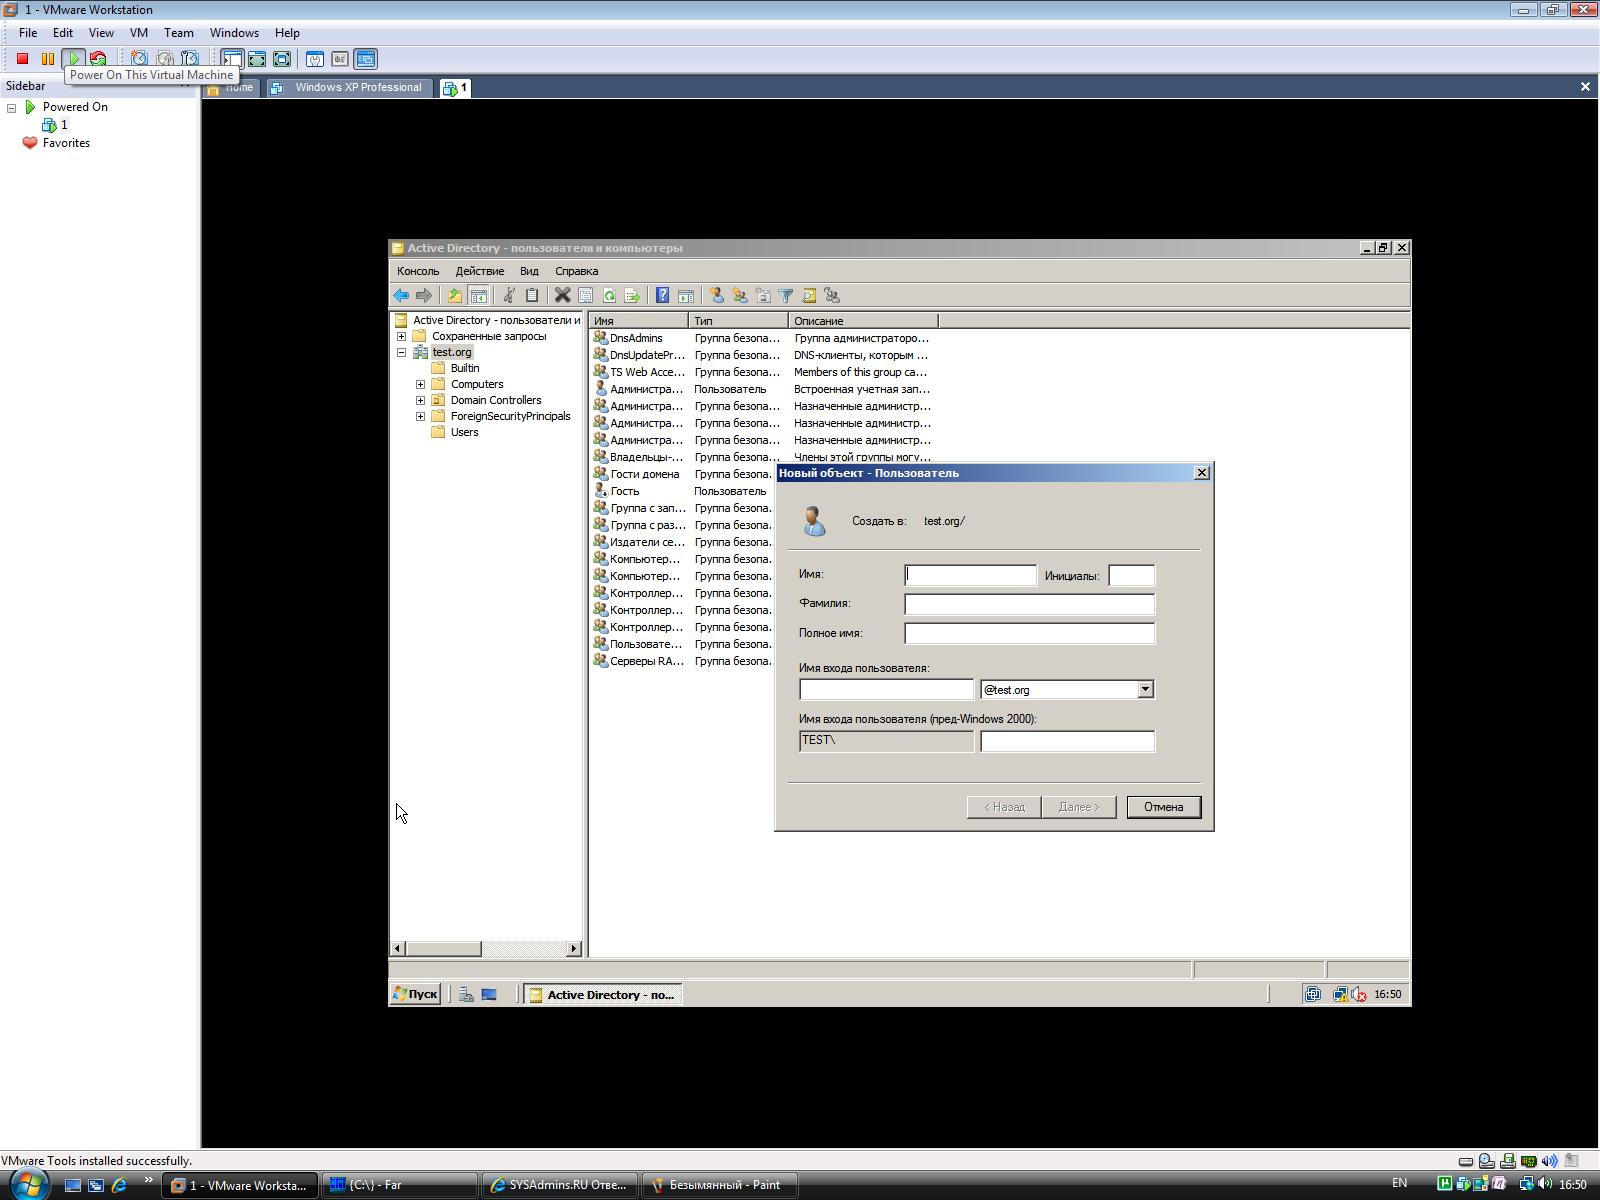Click the Create New User icon in AD toolbar
Image resolution: width=1600 pixels, height=1200 pixels.
[x=716, y=295]
